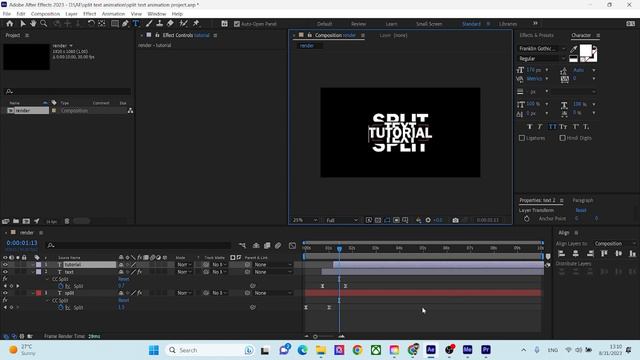Toggle All Caps text style
Viewport: 640px width, 360px height.
[x=552, y=127]
